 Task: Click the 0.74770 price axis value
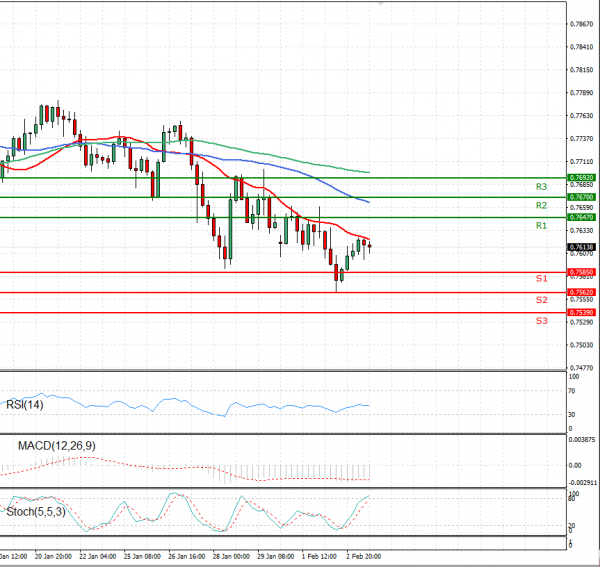[581, 368]
